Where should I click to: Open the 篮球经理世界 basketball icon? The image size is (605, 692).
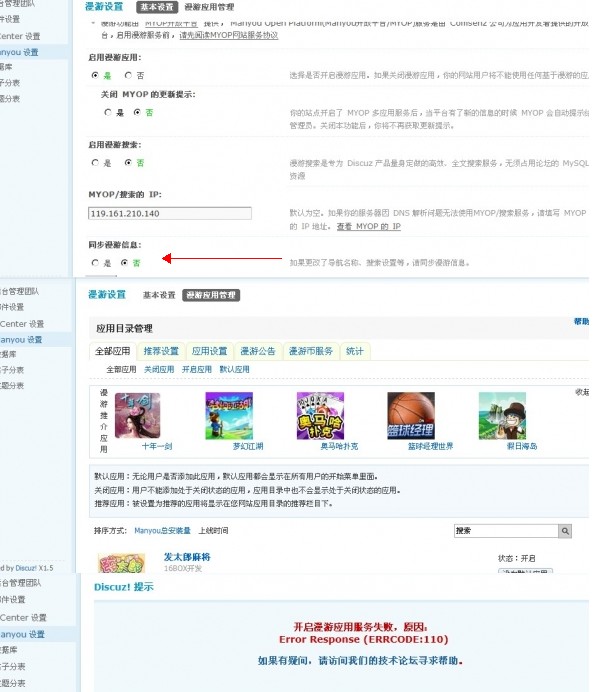click(x=411, y=416)
